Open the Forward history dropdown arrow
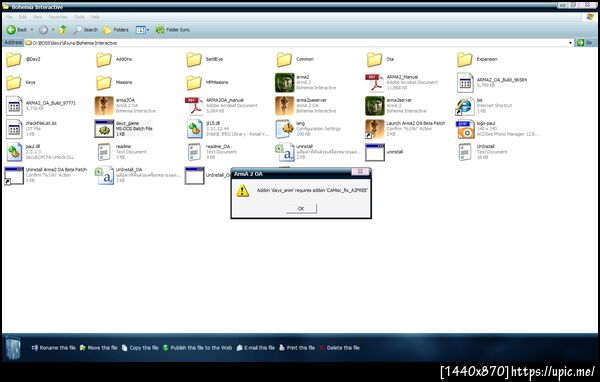Screen dimensions: 600x382 [53, 29]
